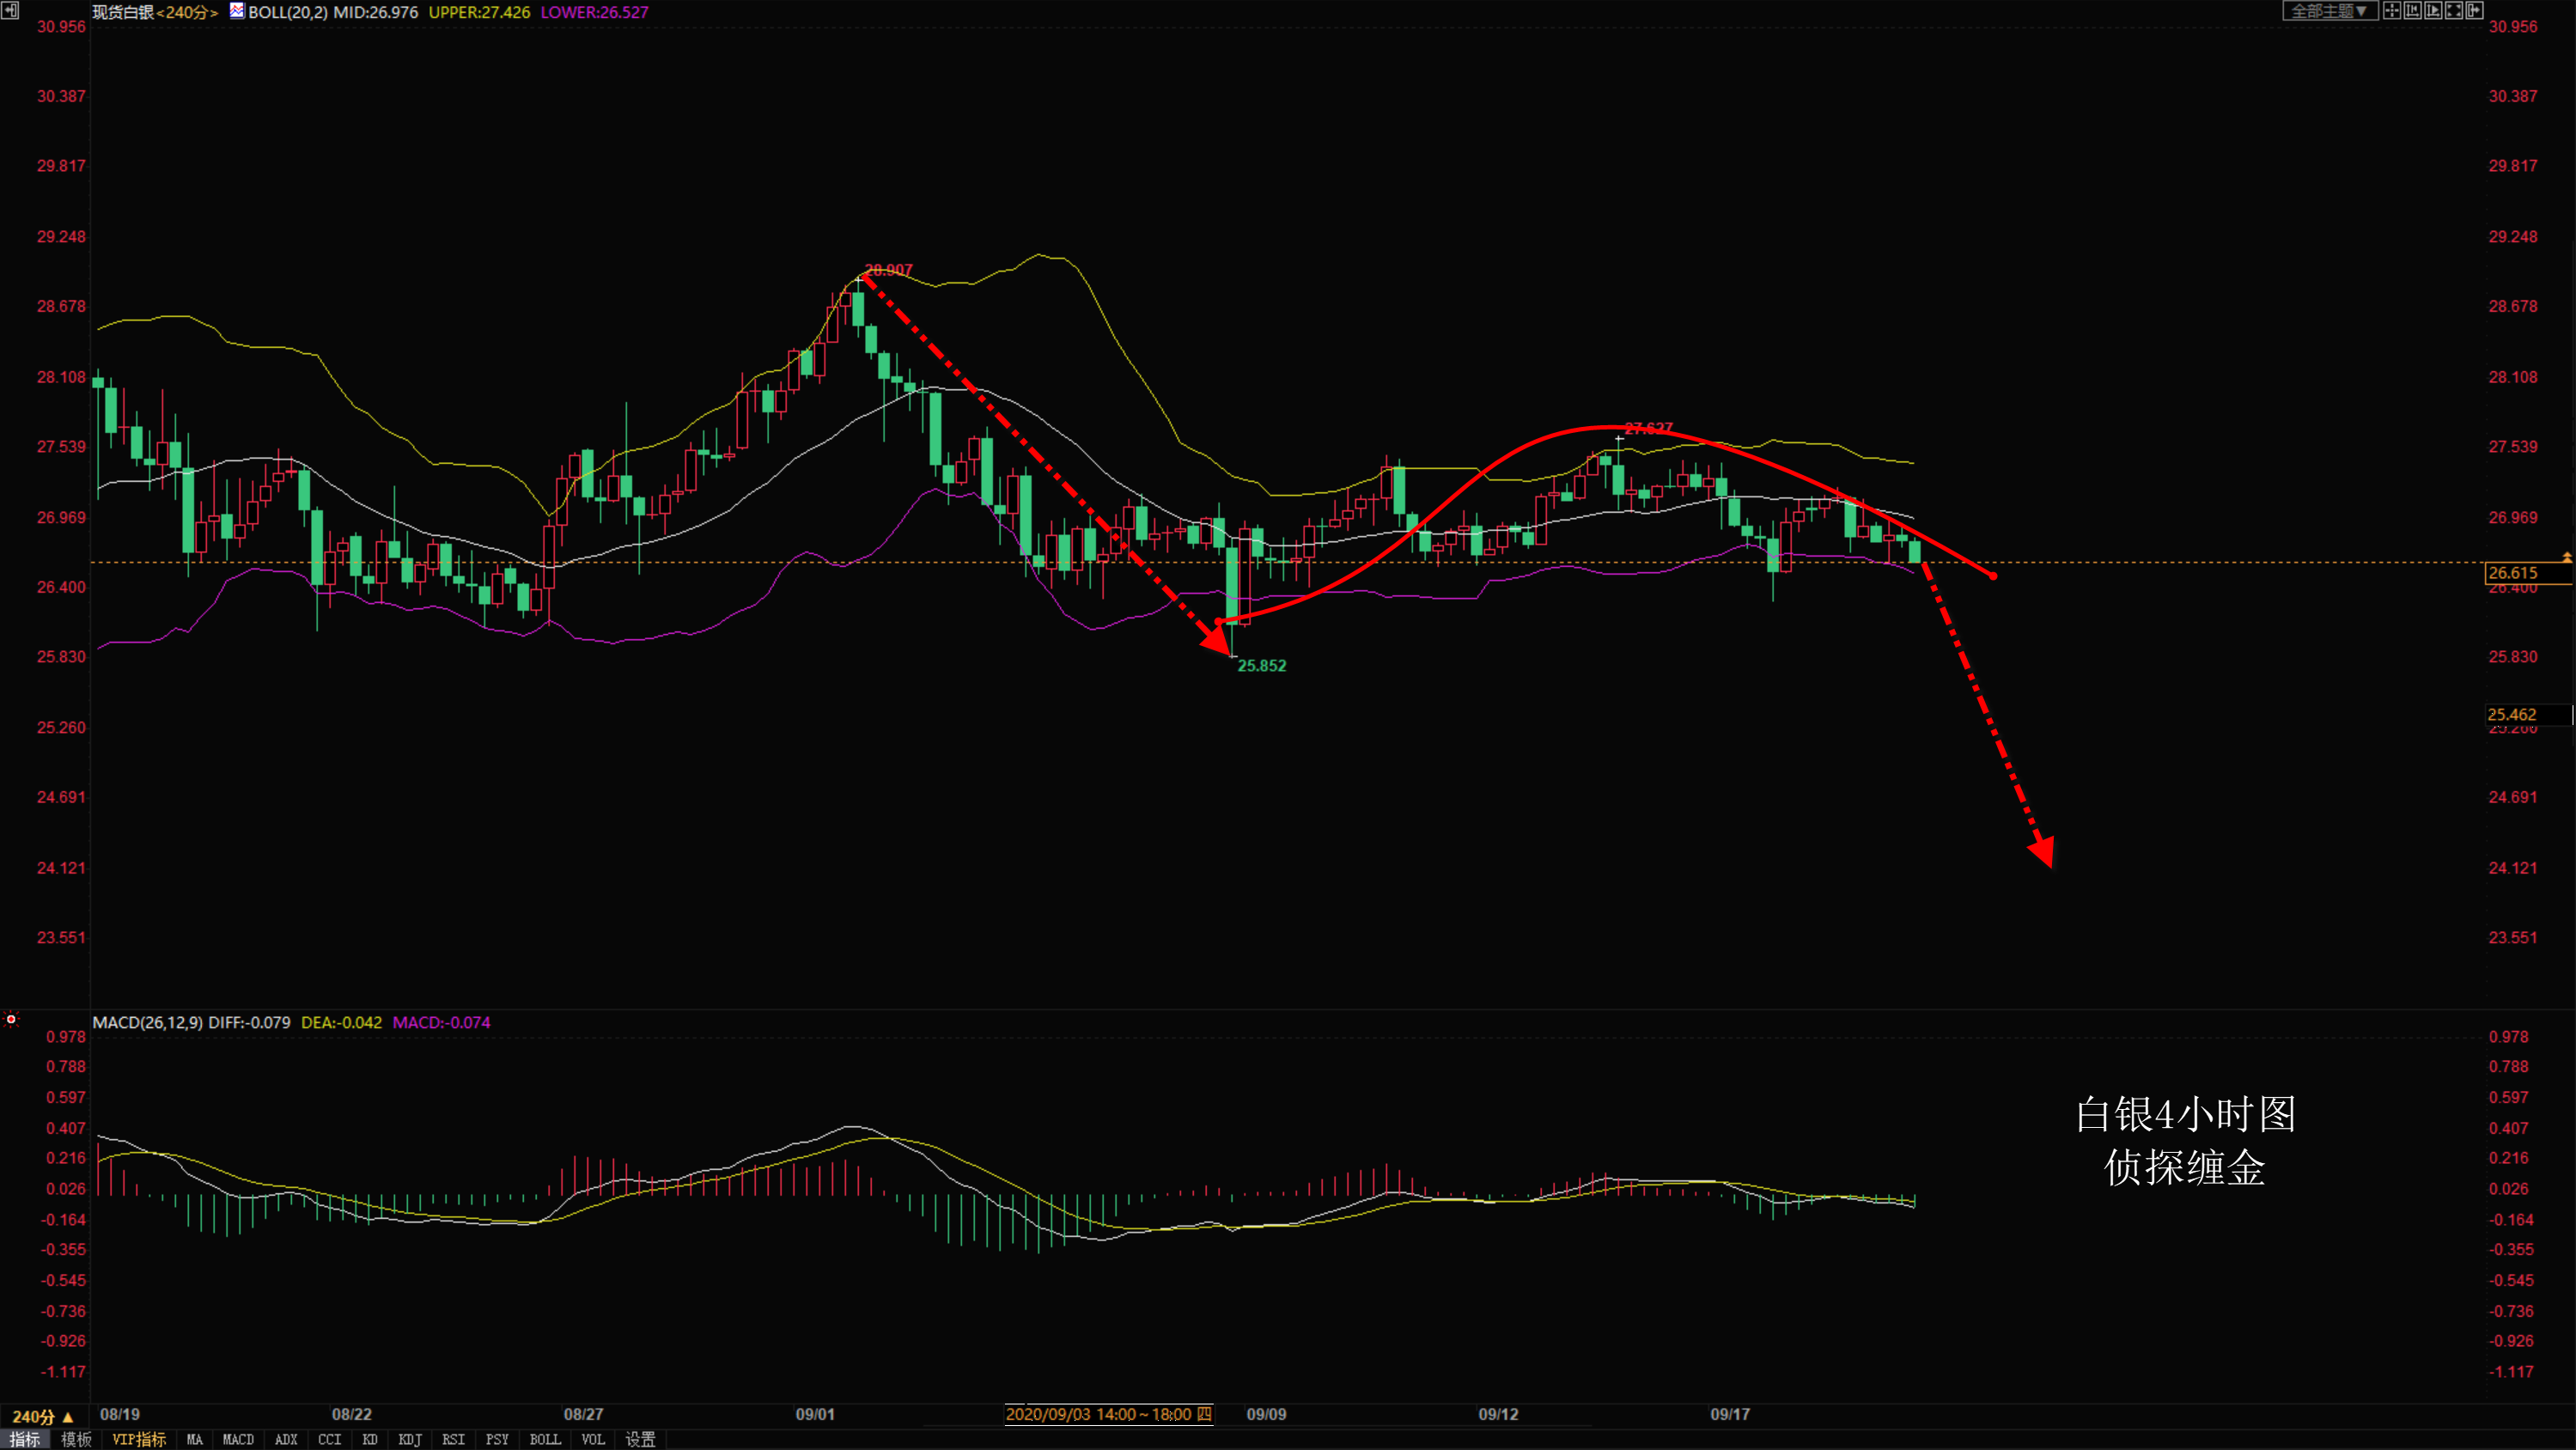The height and width of the screenshot is (1450, 2576).
Task: Click the small arrow marker on right price axis
Action: coord(2567,556)
